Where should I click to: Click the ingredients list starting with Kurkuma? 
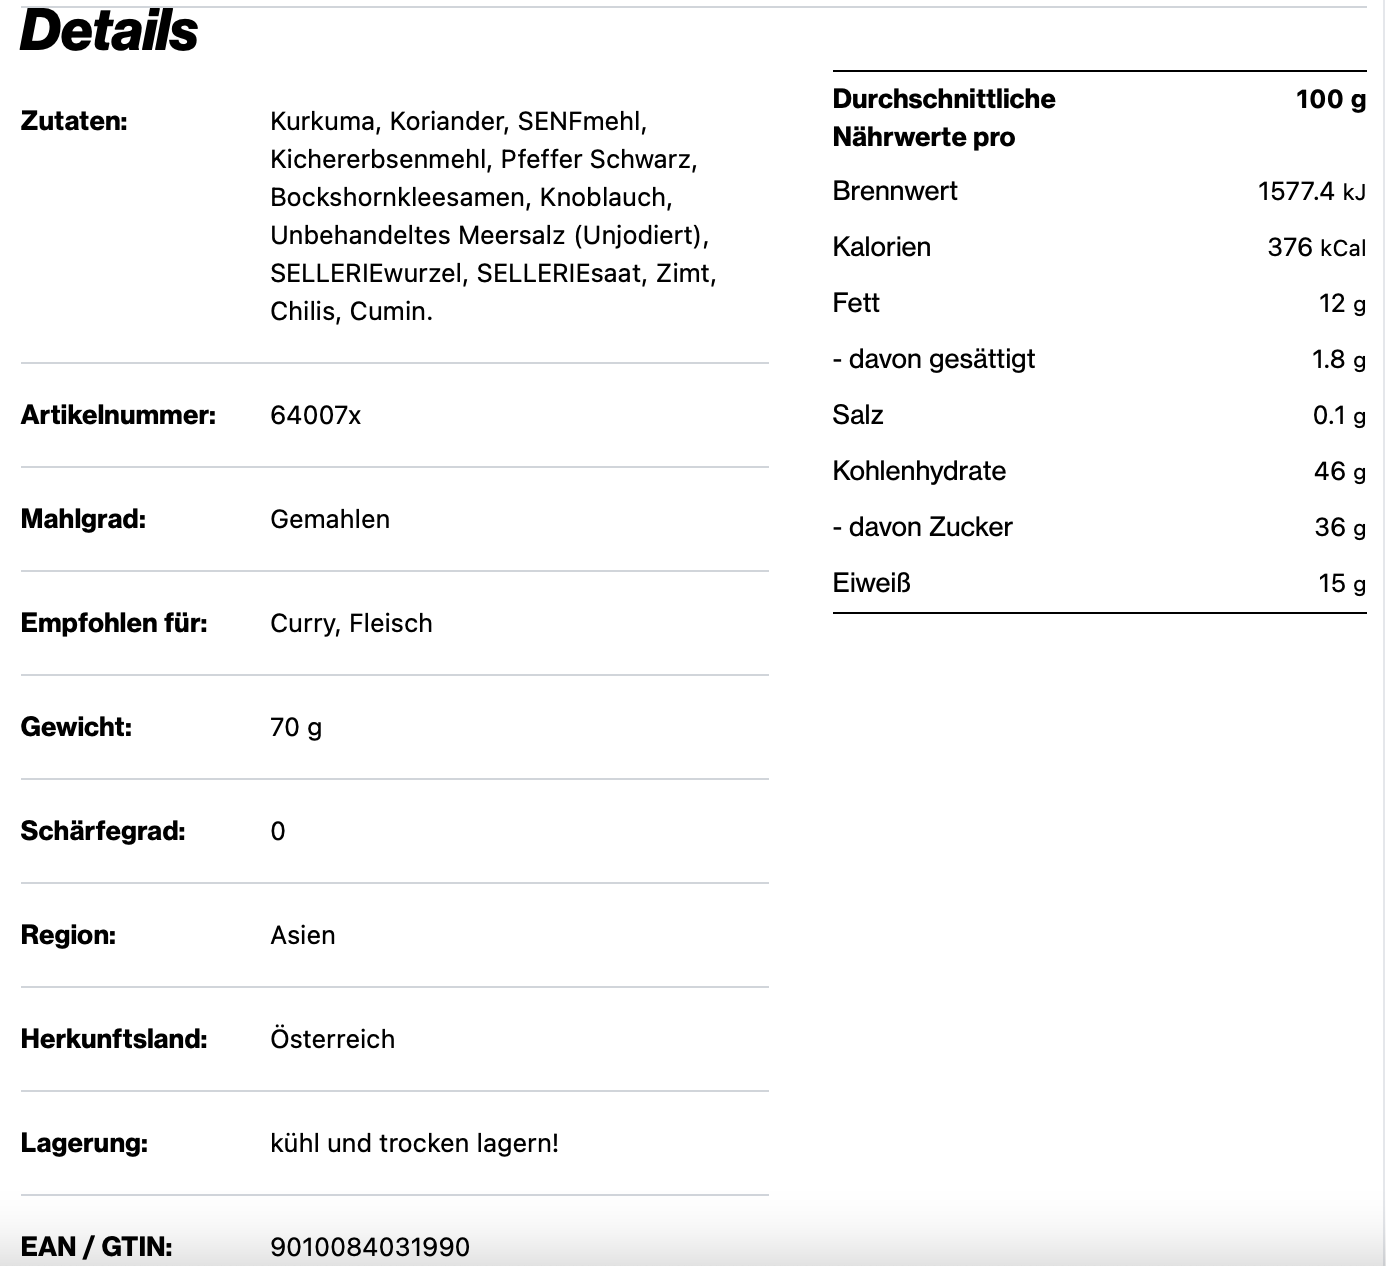pos(493,216)
